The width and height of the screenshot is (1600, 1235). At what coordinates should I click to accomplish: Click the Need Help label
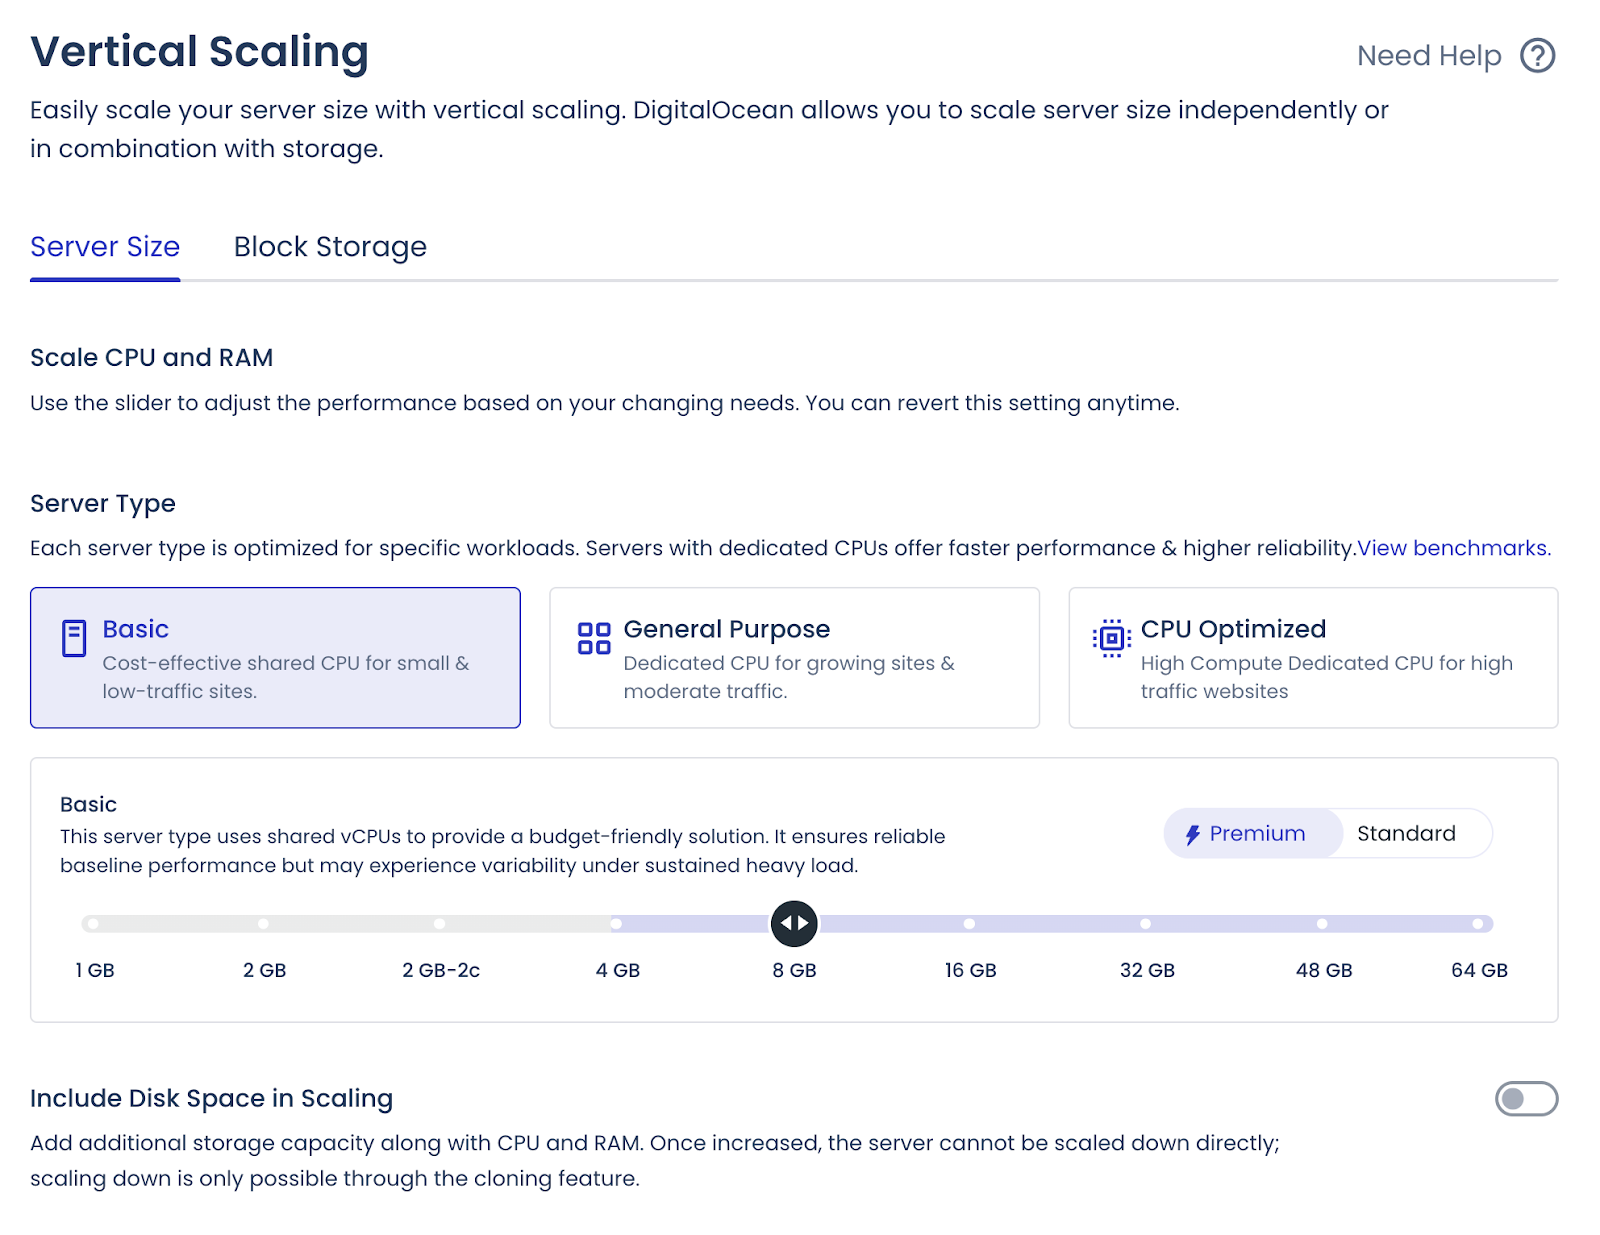pos(1428,55)
